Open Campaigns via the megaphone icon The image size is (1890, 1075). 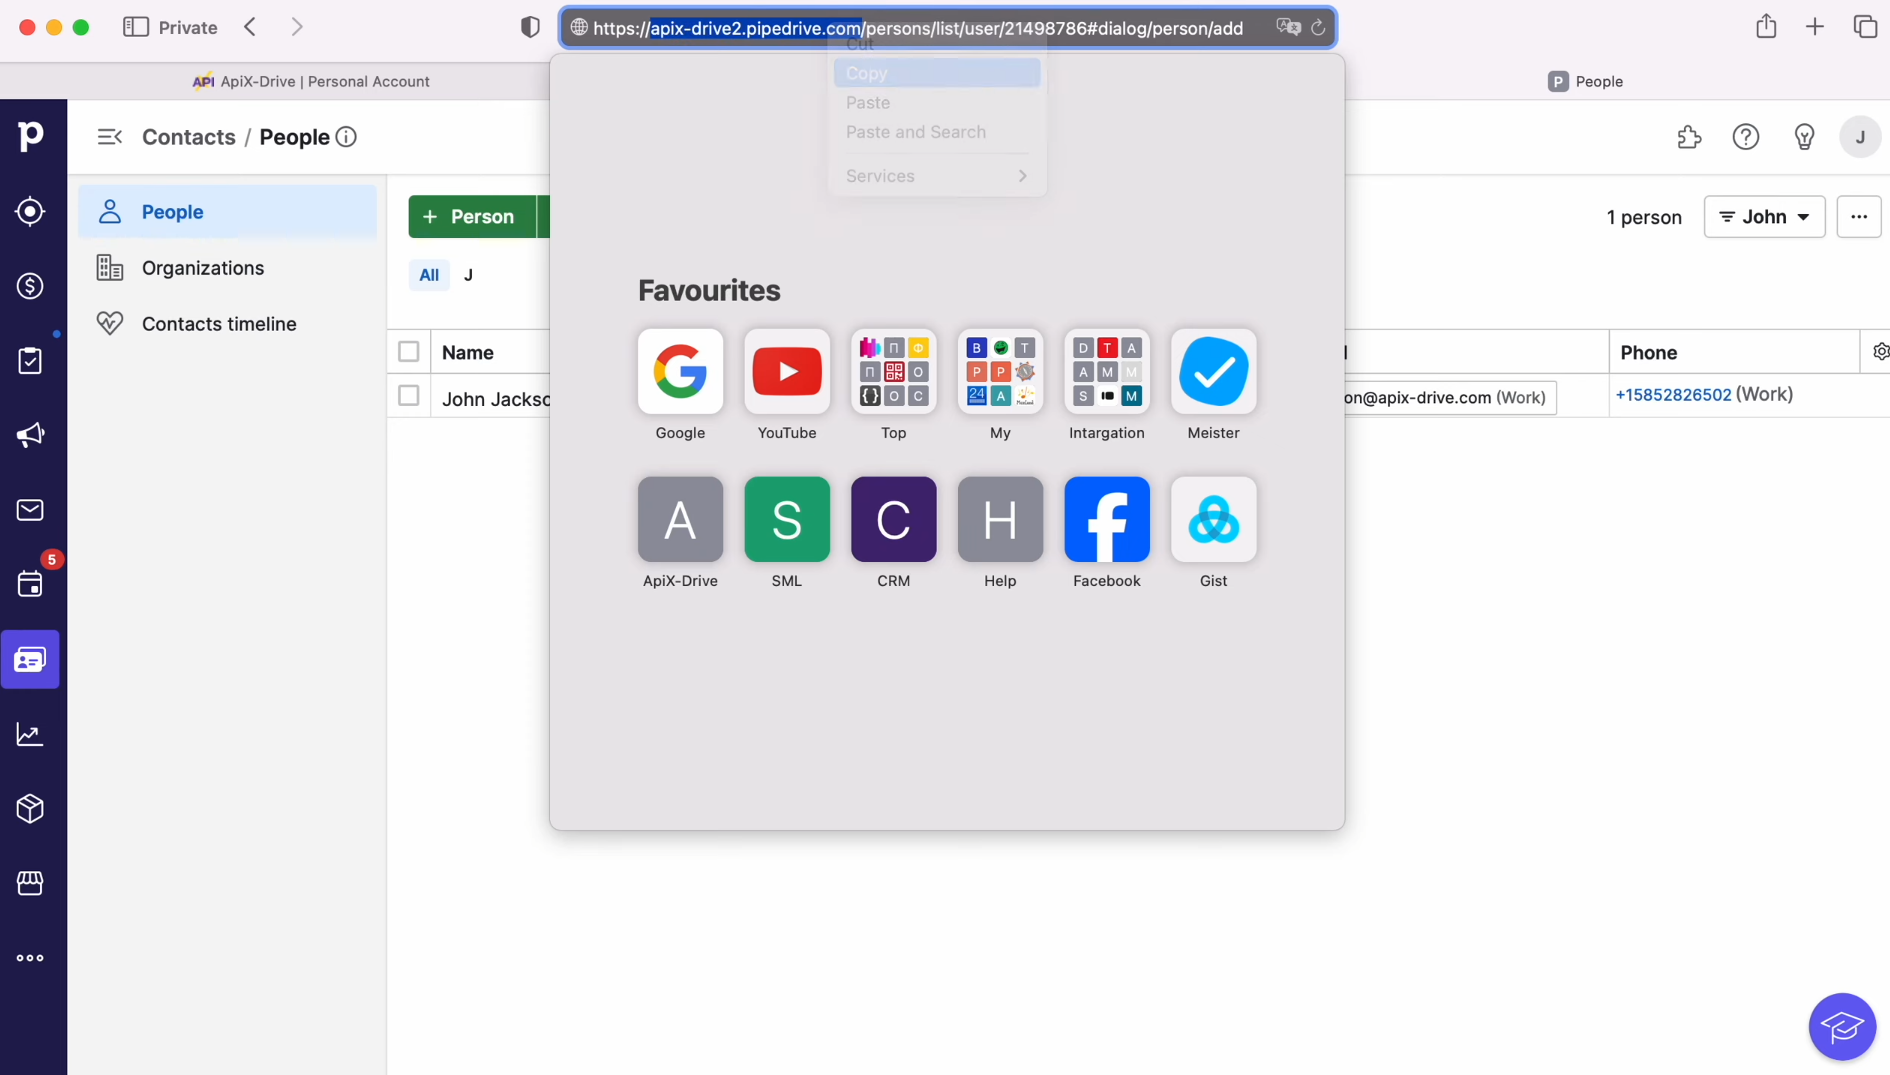coord(30,435)
